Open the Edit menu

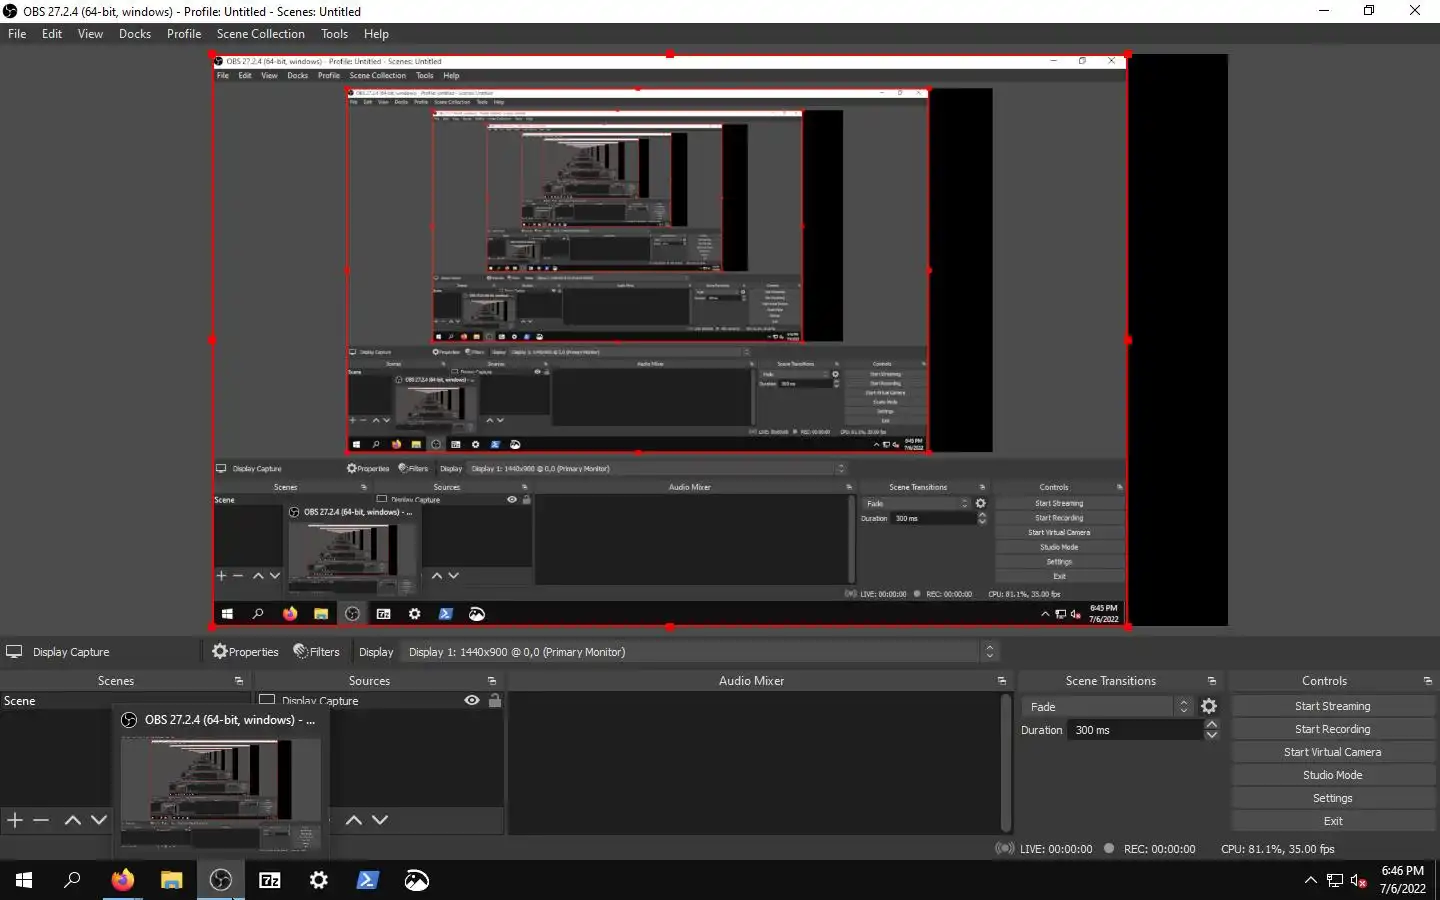[x=52, y=34]
